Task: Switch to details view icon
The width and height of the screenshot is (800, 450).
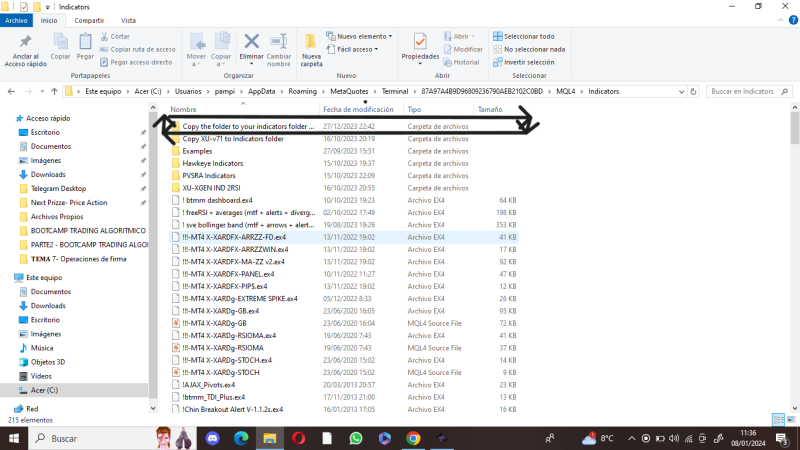Action: (x=779, y=420)
